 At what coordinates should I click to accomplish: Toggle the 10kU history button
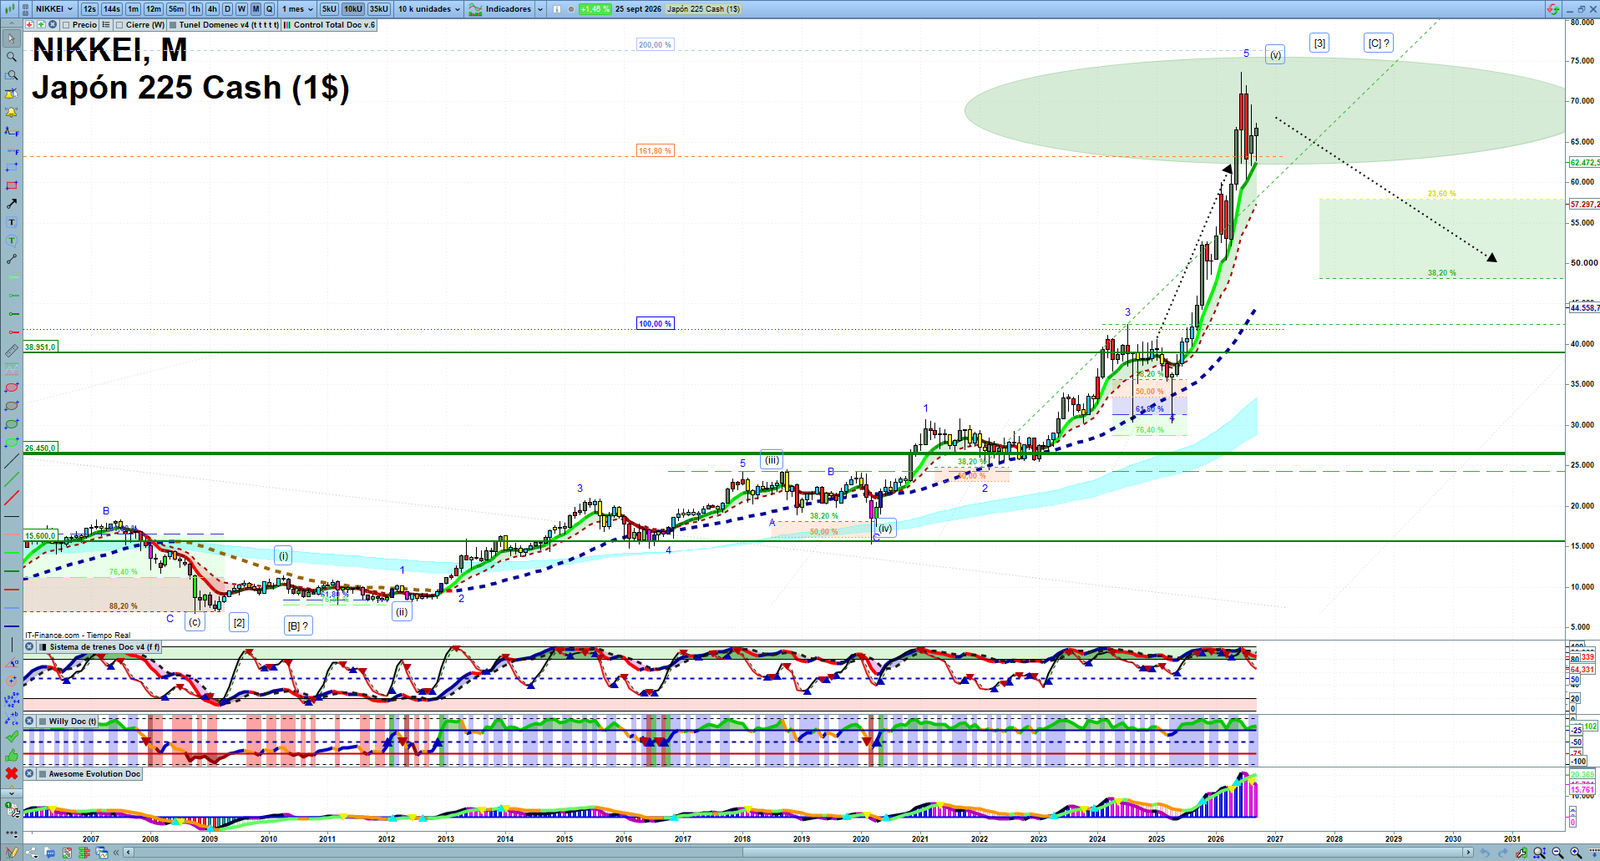click(353, 9)
